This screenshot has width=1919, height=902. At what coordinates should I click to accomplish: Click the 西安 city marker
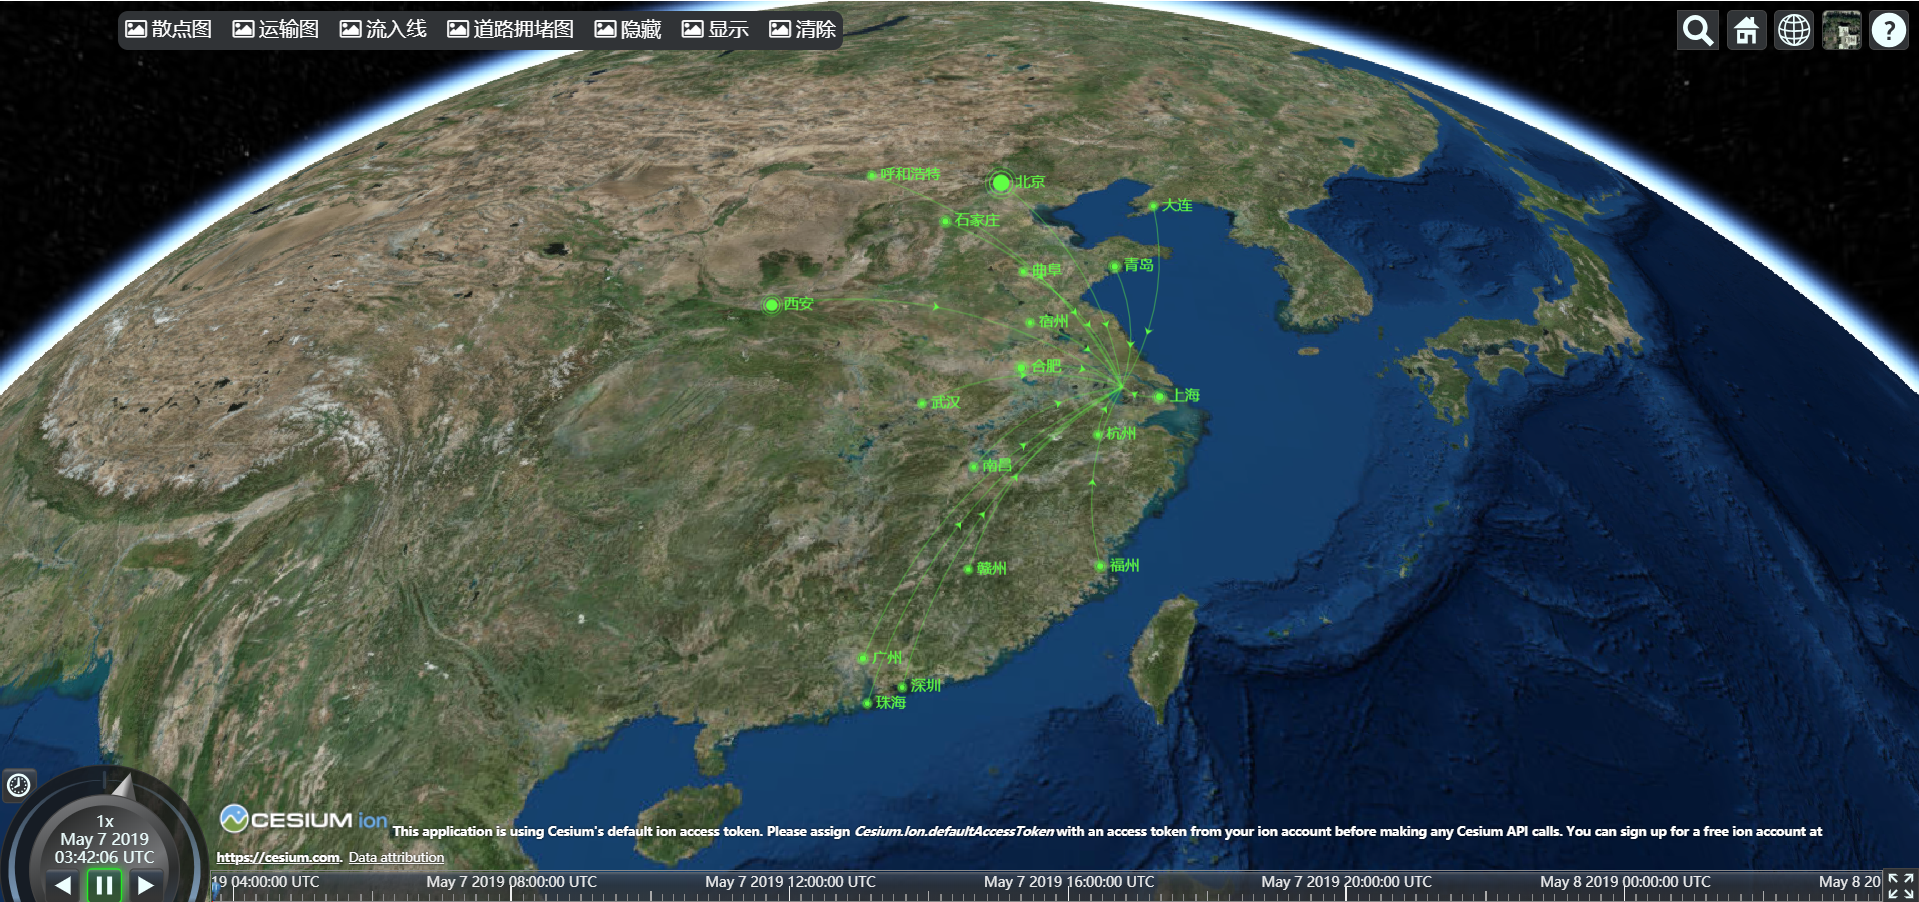(x=772, y=305)
